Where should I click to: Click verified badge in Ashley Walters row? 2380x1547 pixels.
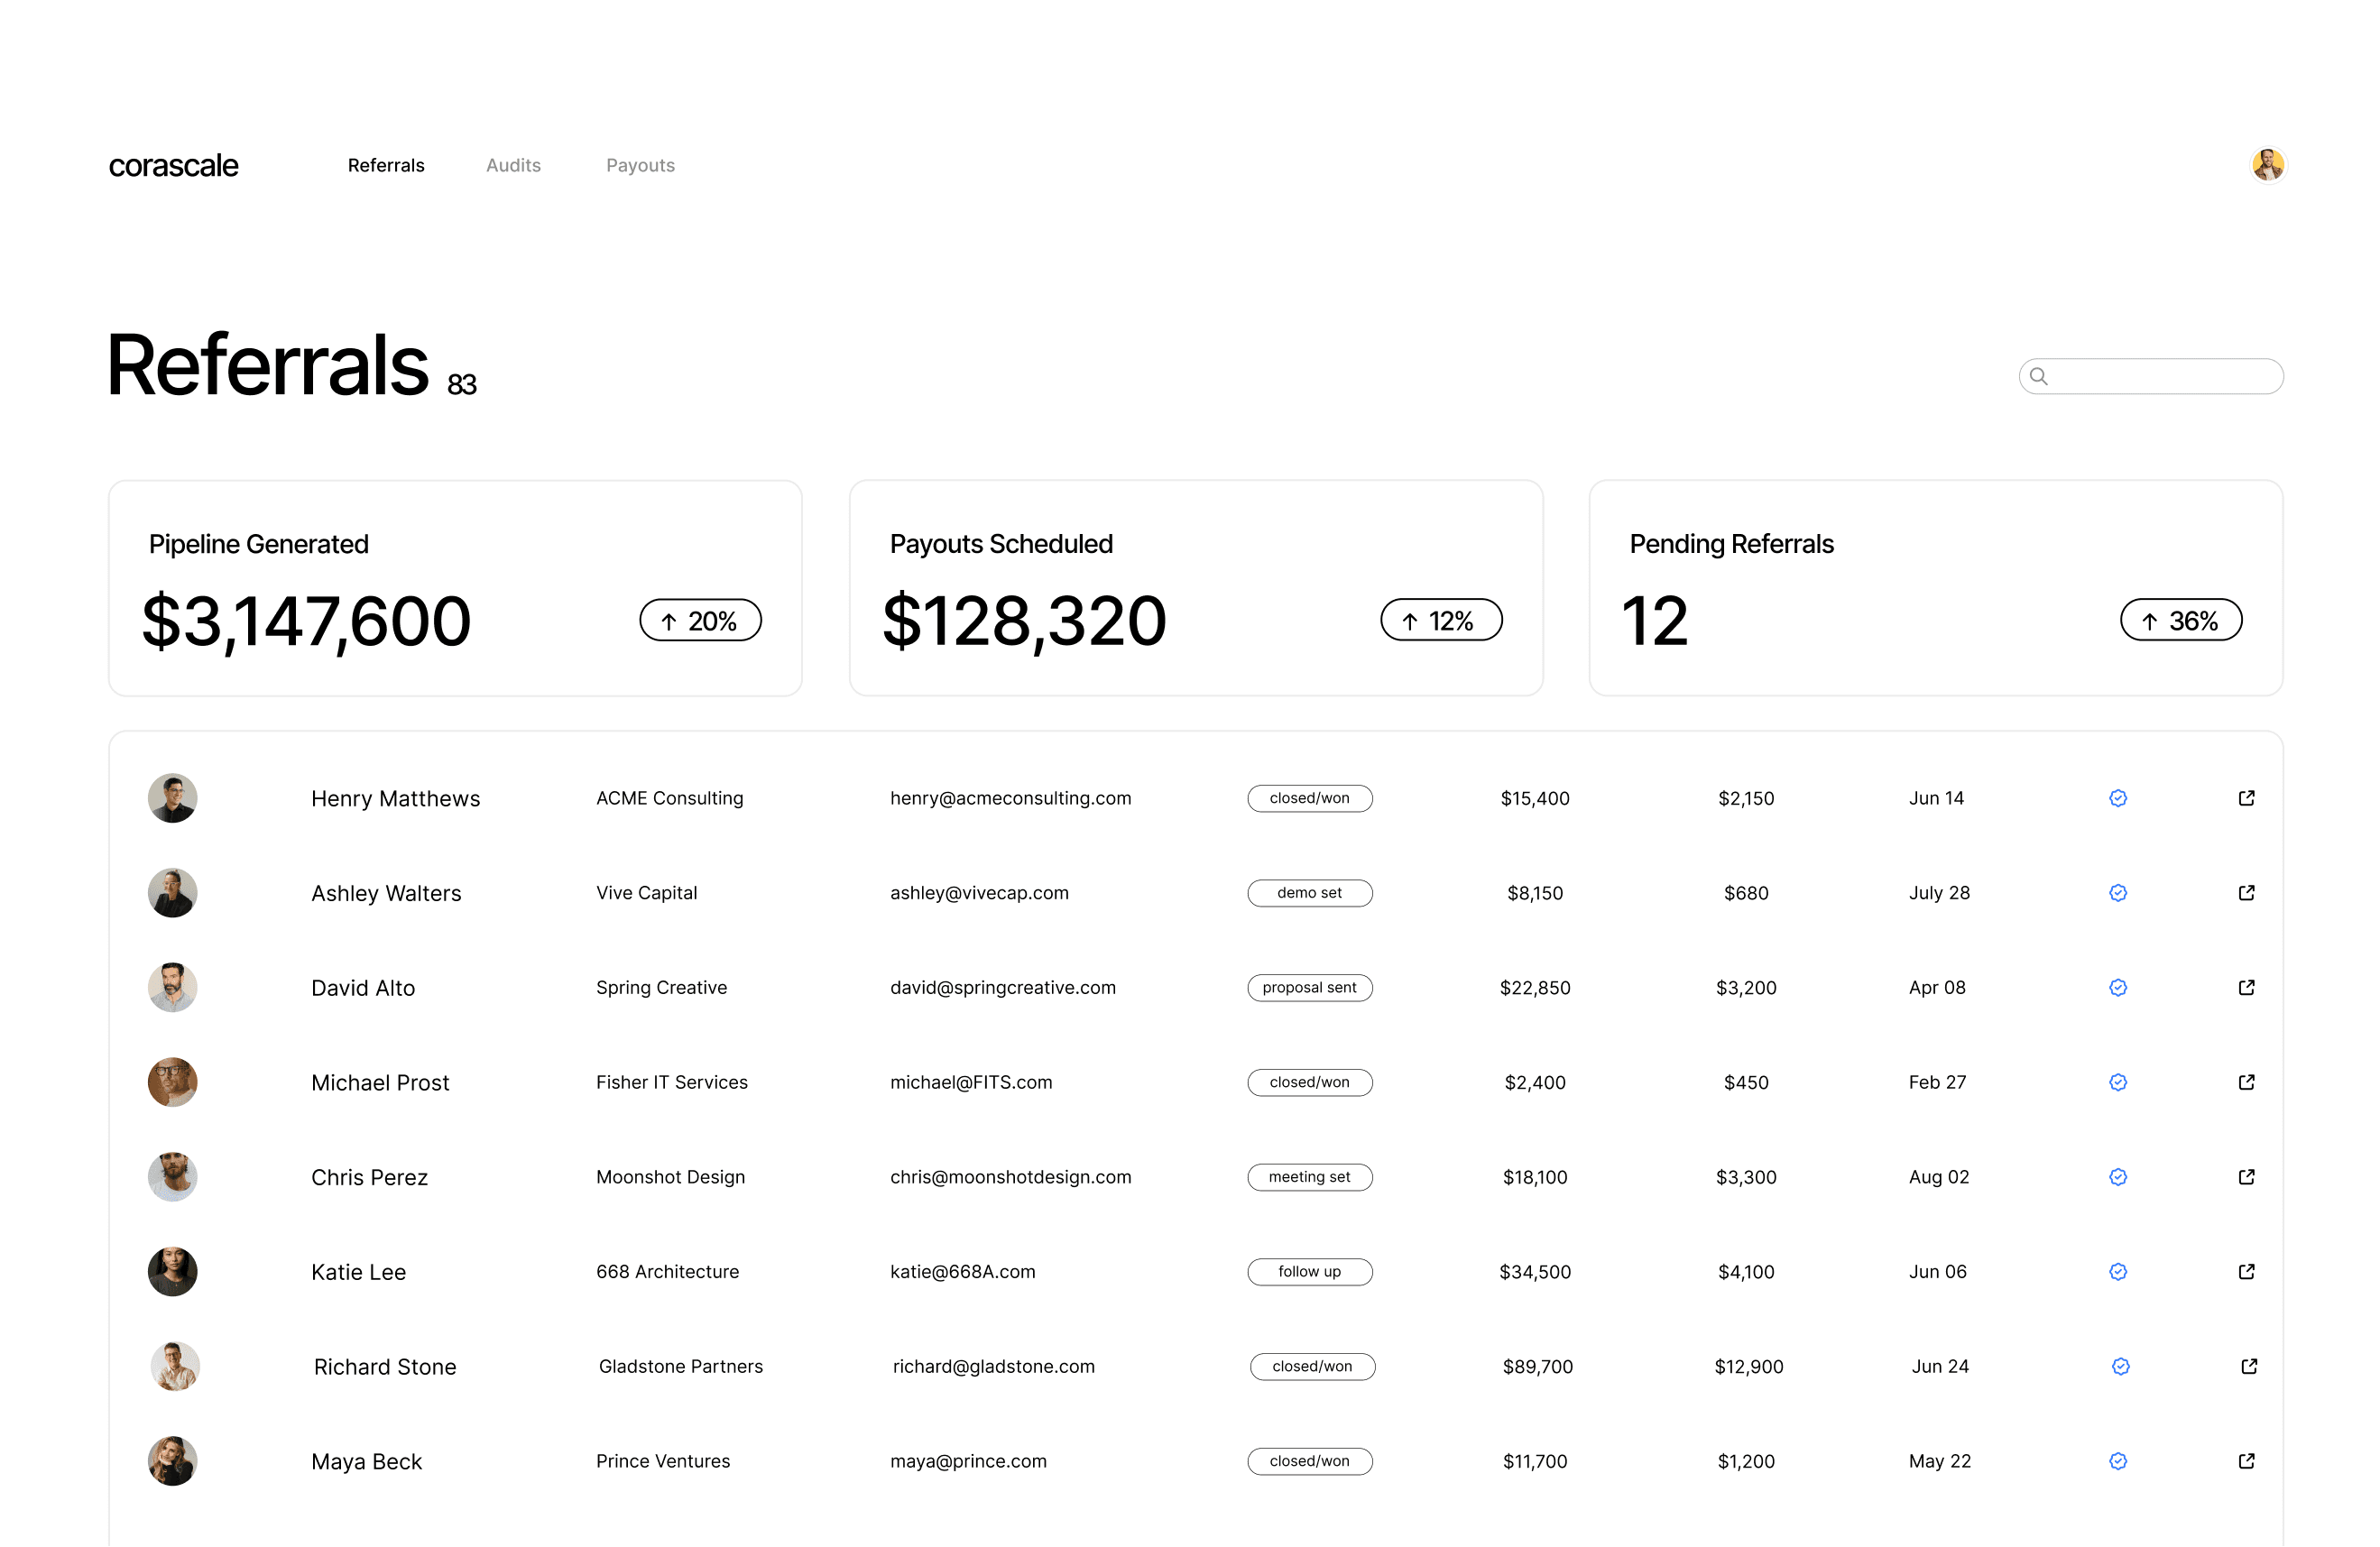click(x=2118, y=893)
